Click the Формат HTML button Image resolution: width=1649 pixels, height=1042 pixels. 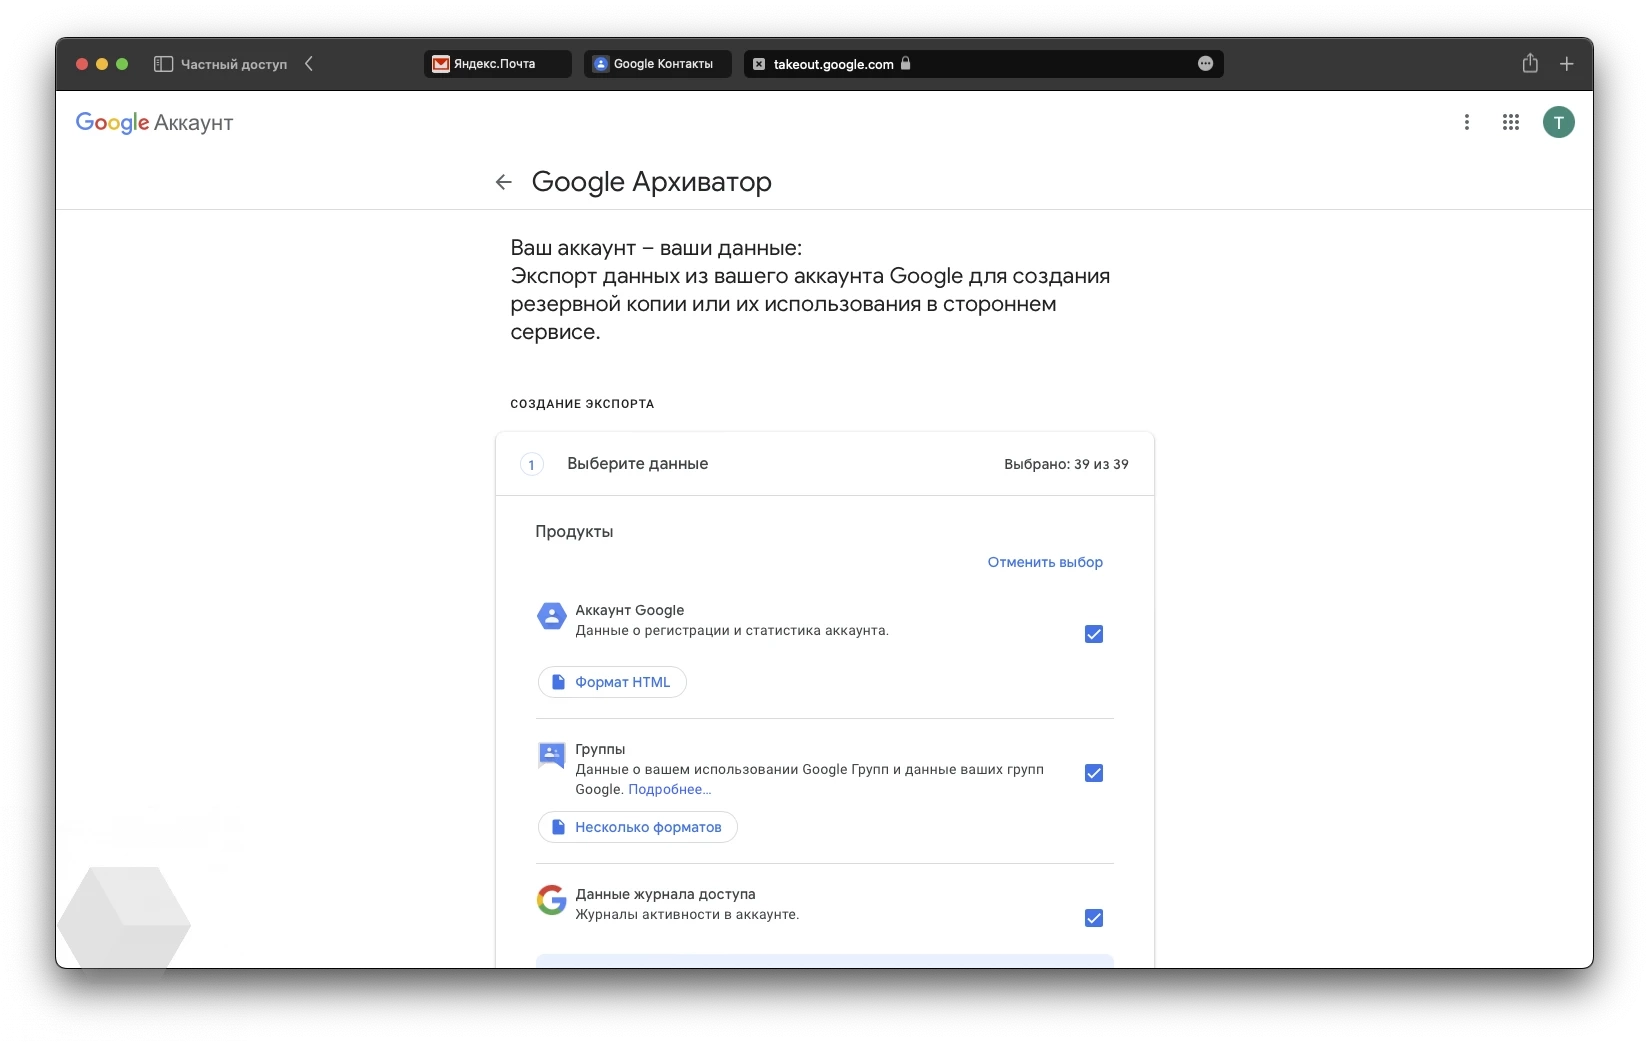click(612, 682)
